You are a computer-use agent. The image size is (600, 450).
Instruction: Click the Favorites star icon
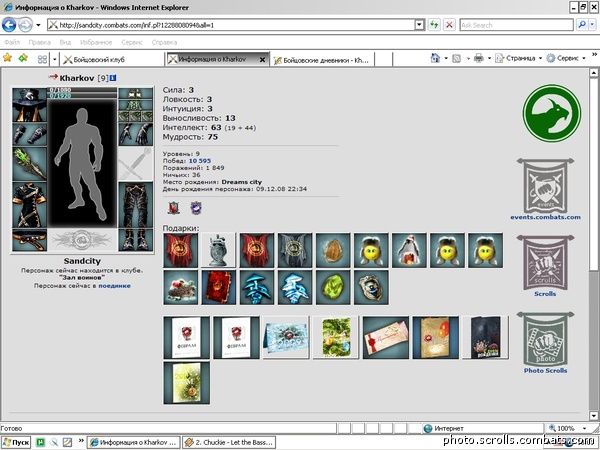[x=7, y=58]
